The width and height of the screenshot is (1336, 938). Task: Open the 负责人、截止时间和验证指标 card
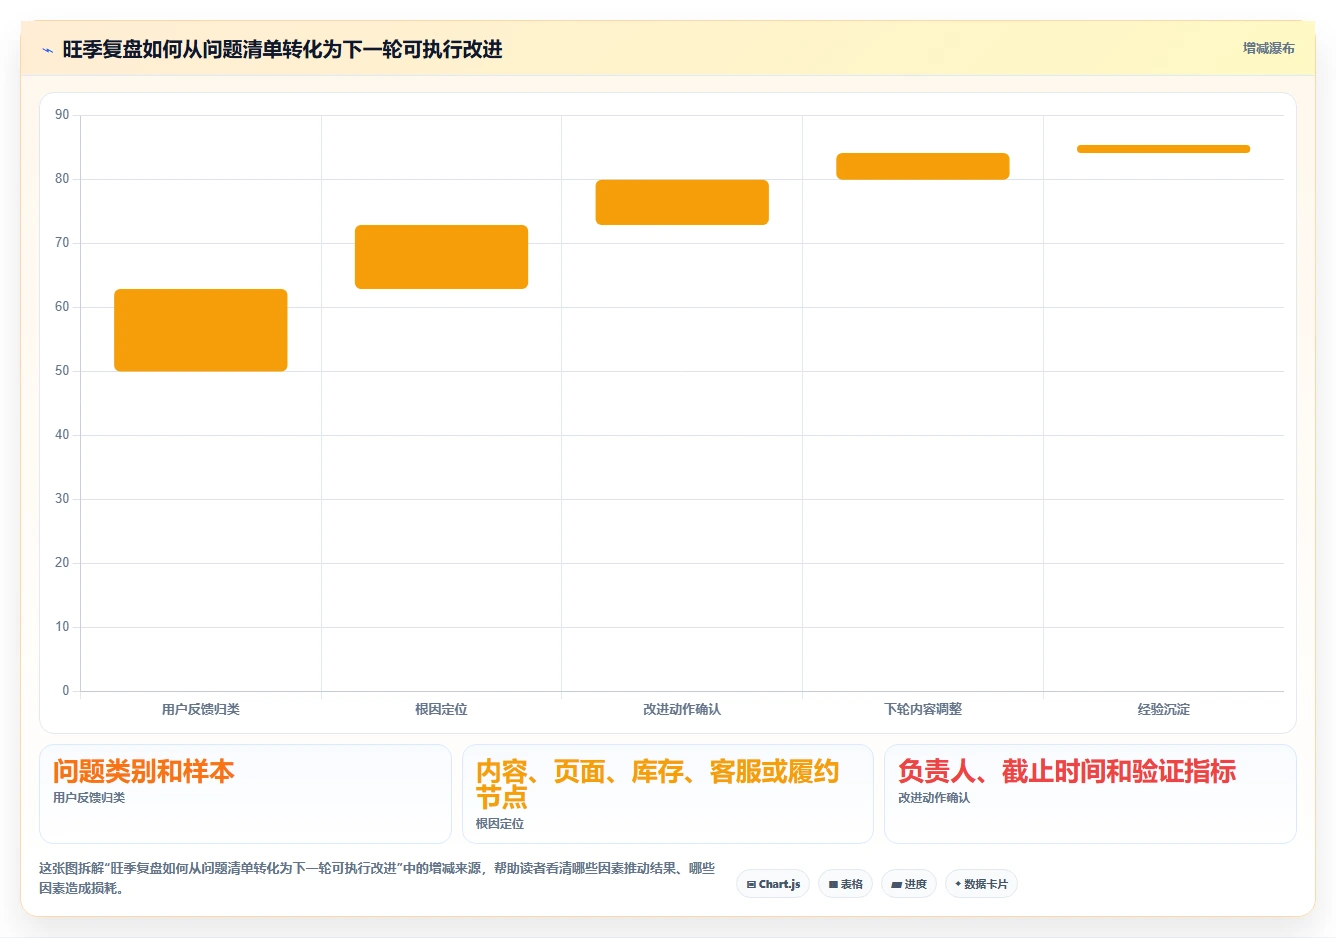1090,794
